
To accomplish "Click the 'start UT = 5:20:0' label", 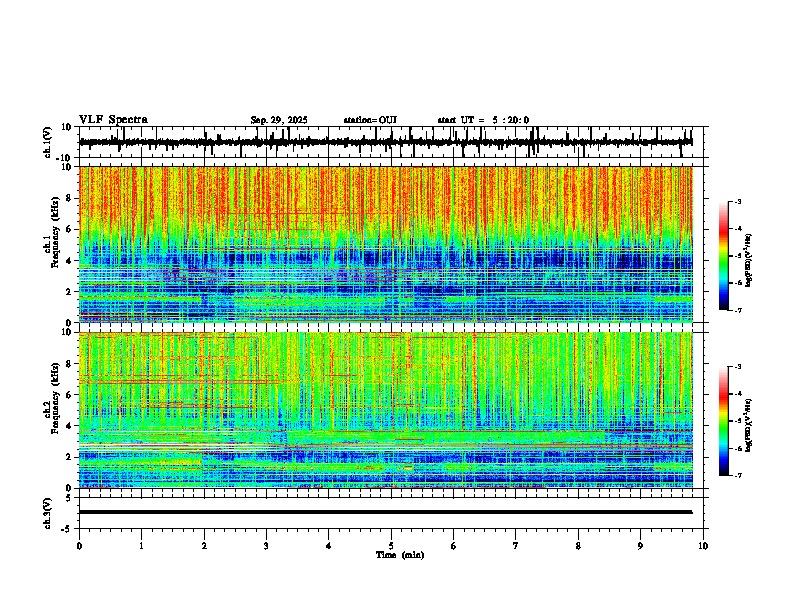I will click(x=483, y=120).
